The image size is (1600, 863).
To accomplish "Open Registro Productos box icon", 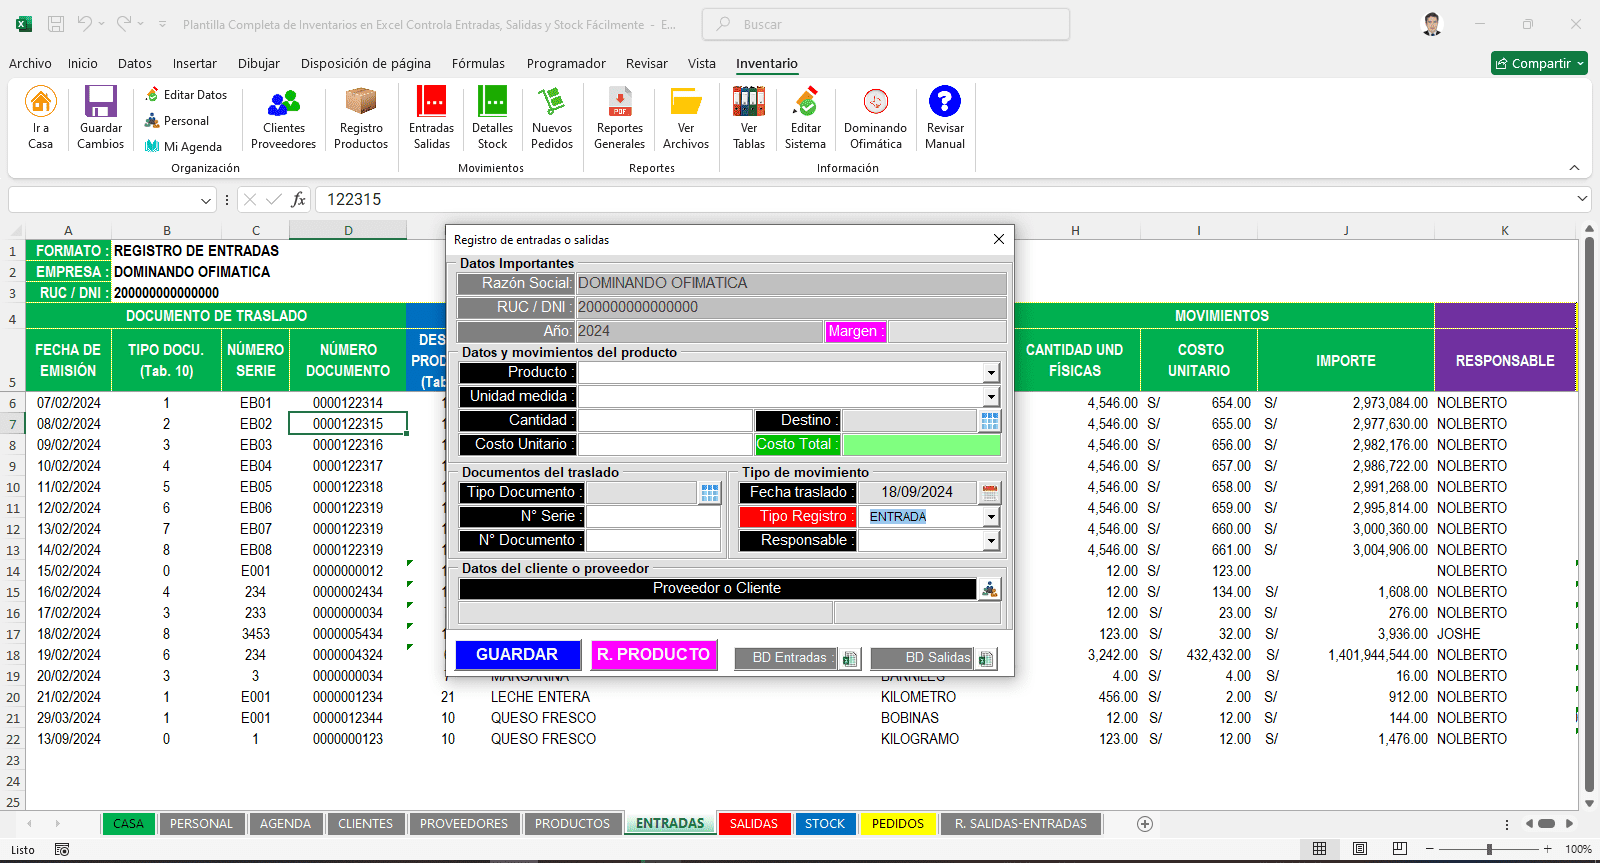I will pyautogui.click(x=361, y=102).
